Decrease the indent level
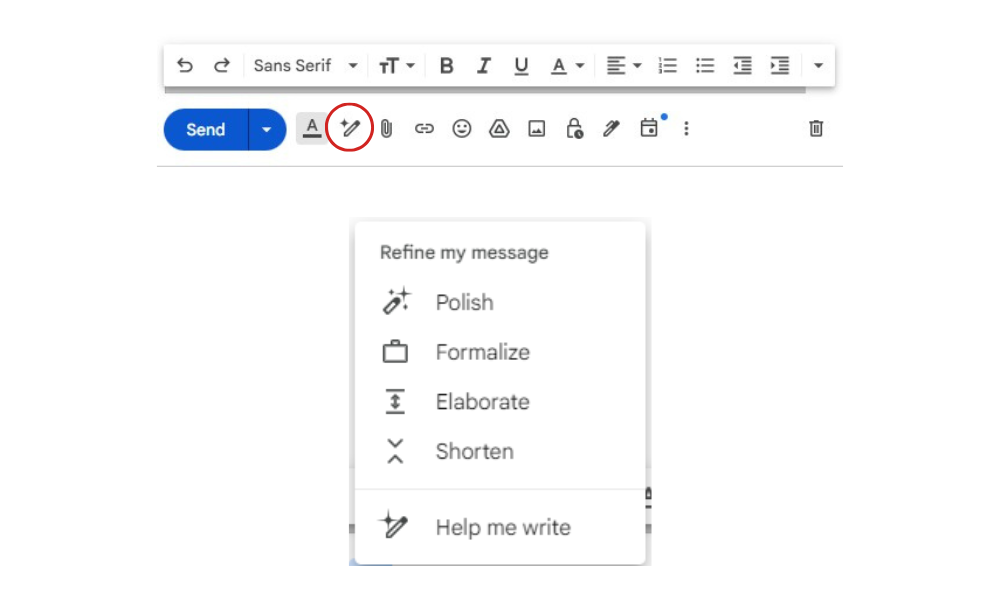Viewport: 1000px width, 600px height. point(742,65)
